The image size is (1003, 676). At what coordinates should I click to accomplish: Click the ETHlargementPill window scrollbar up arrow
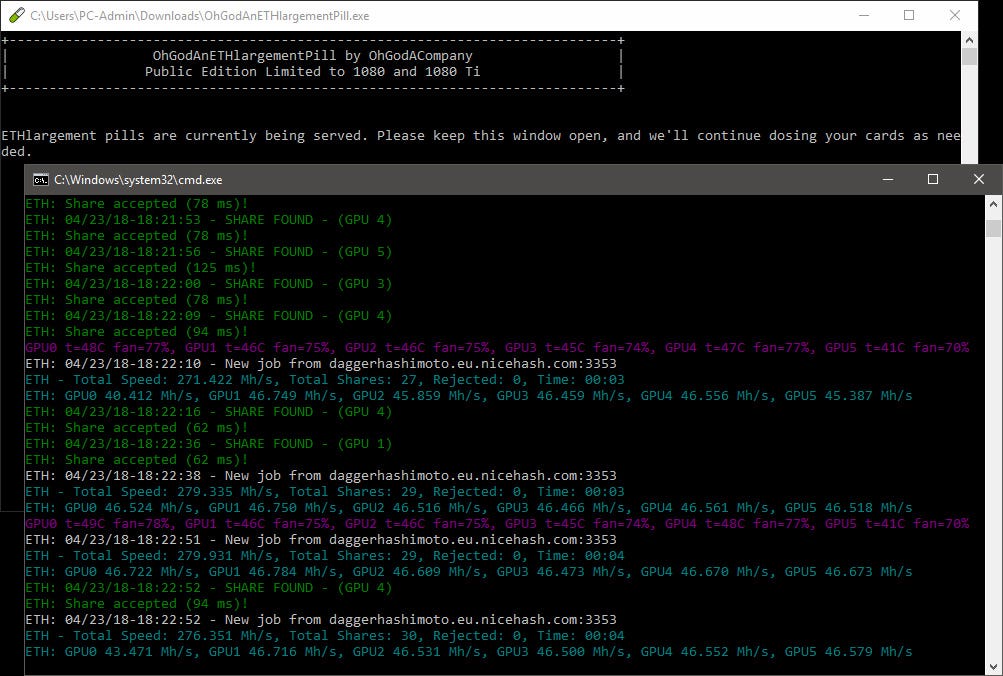[968, 42]
